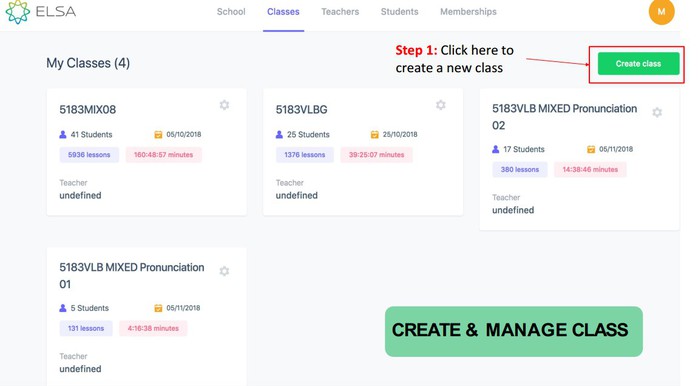Click student icon next to 41 Students
This screenshot has height=386, width=698.
pyautogui.click(x=63, y=134)
